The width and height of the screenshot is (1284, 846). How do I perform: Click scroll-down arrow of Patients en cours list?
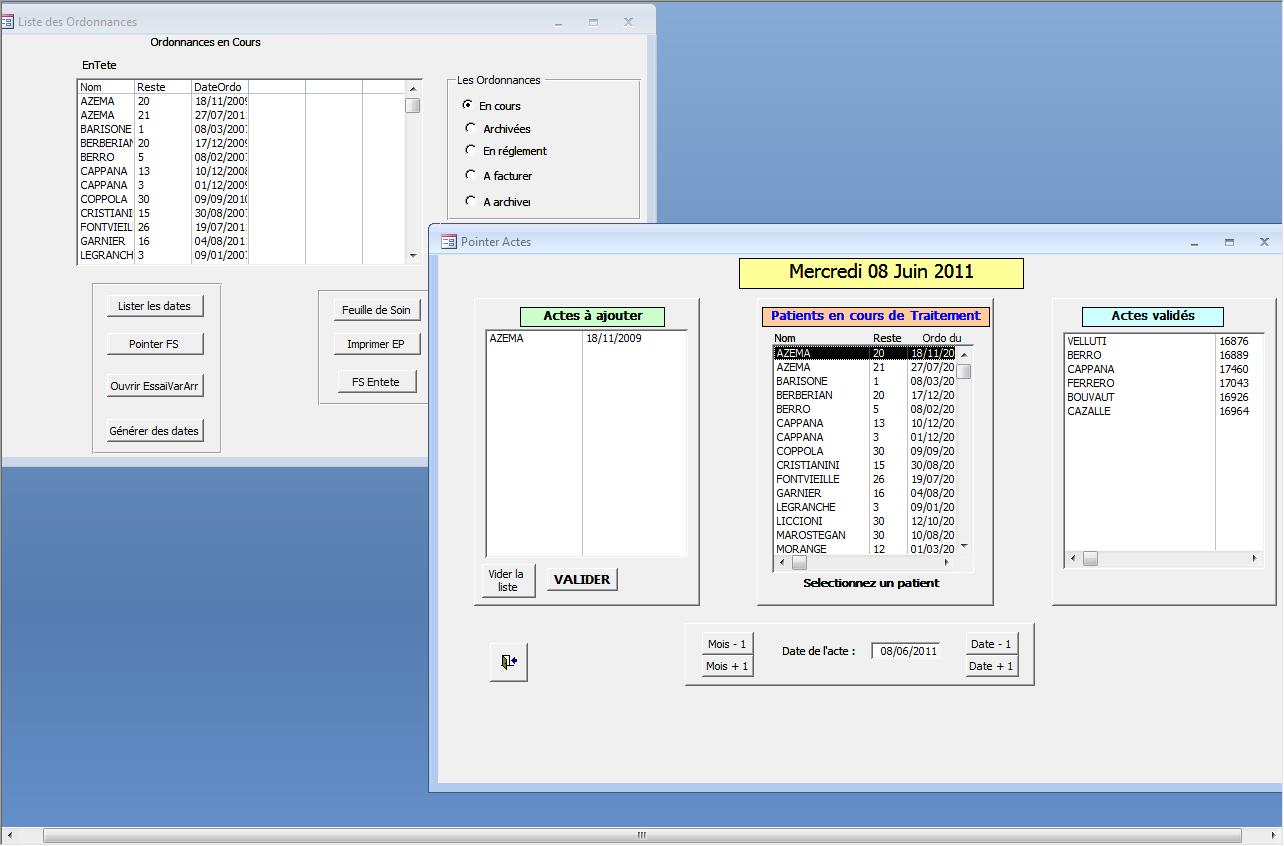coord(964,546)
